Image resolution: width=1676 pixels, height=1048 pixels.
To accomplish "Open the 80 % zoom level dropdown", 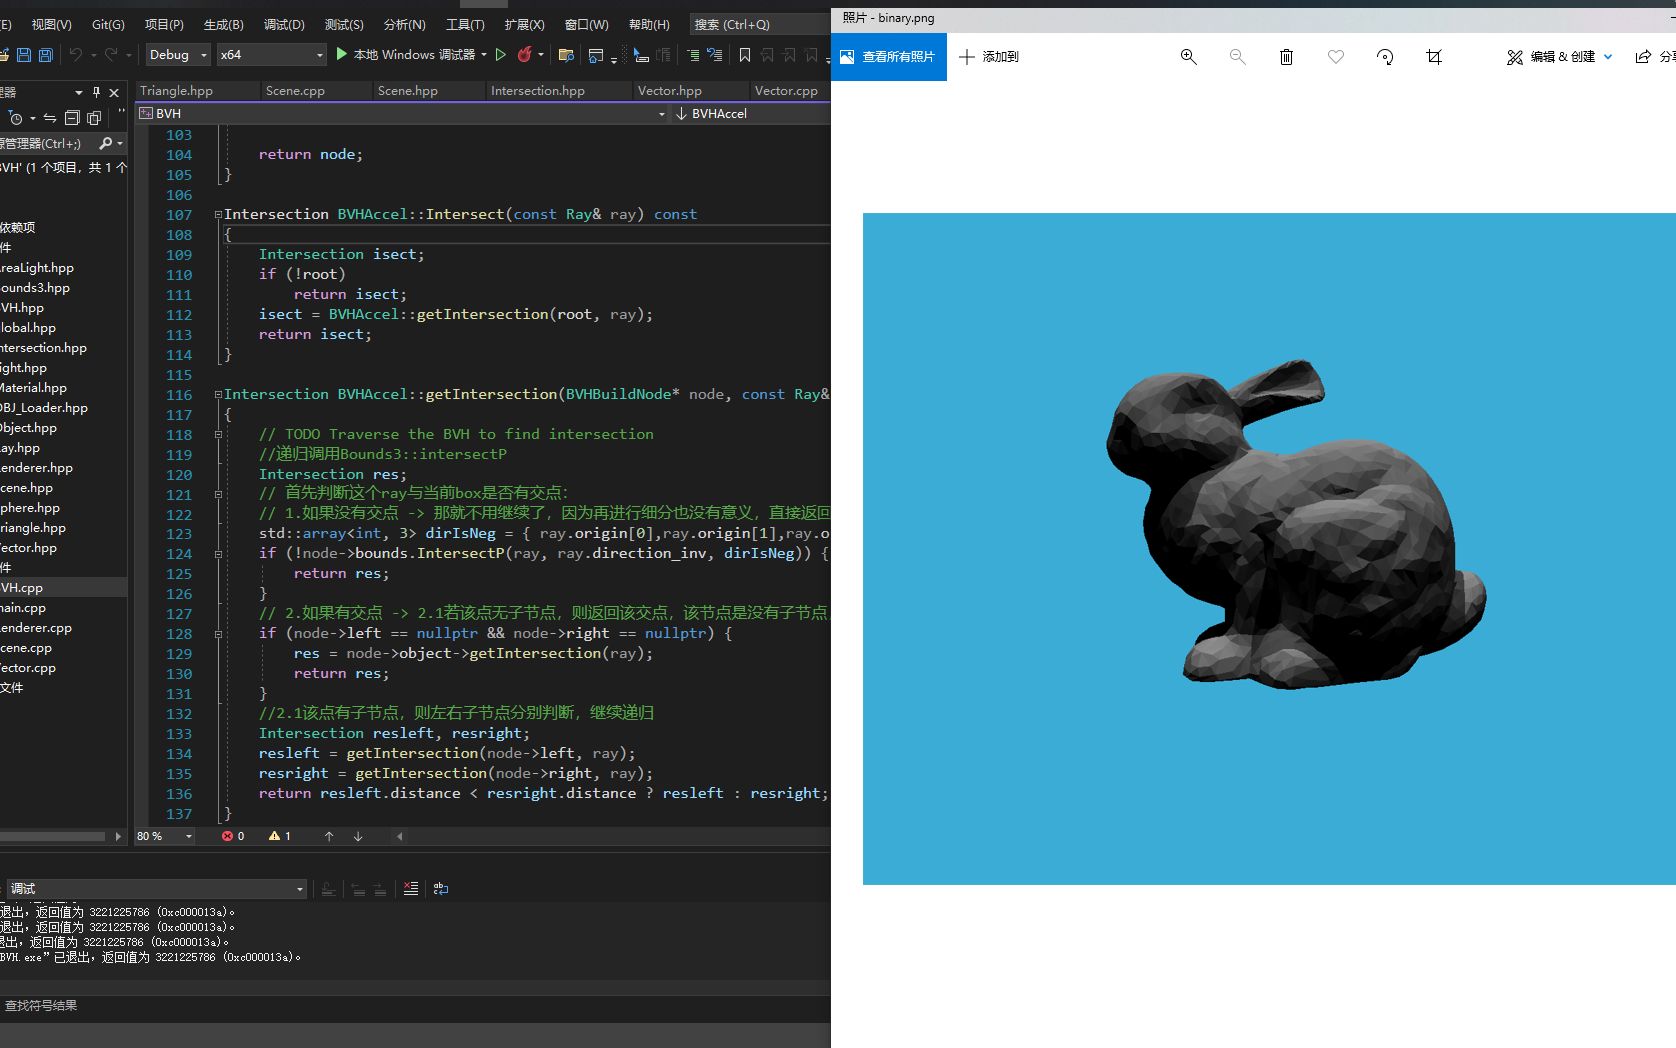I will 165,836.
